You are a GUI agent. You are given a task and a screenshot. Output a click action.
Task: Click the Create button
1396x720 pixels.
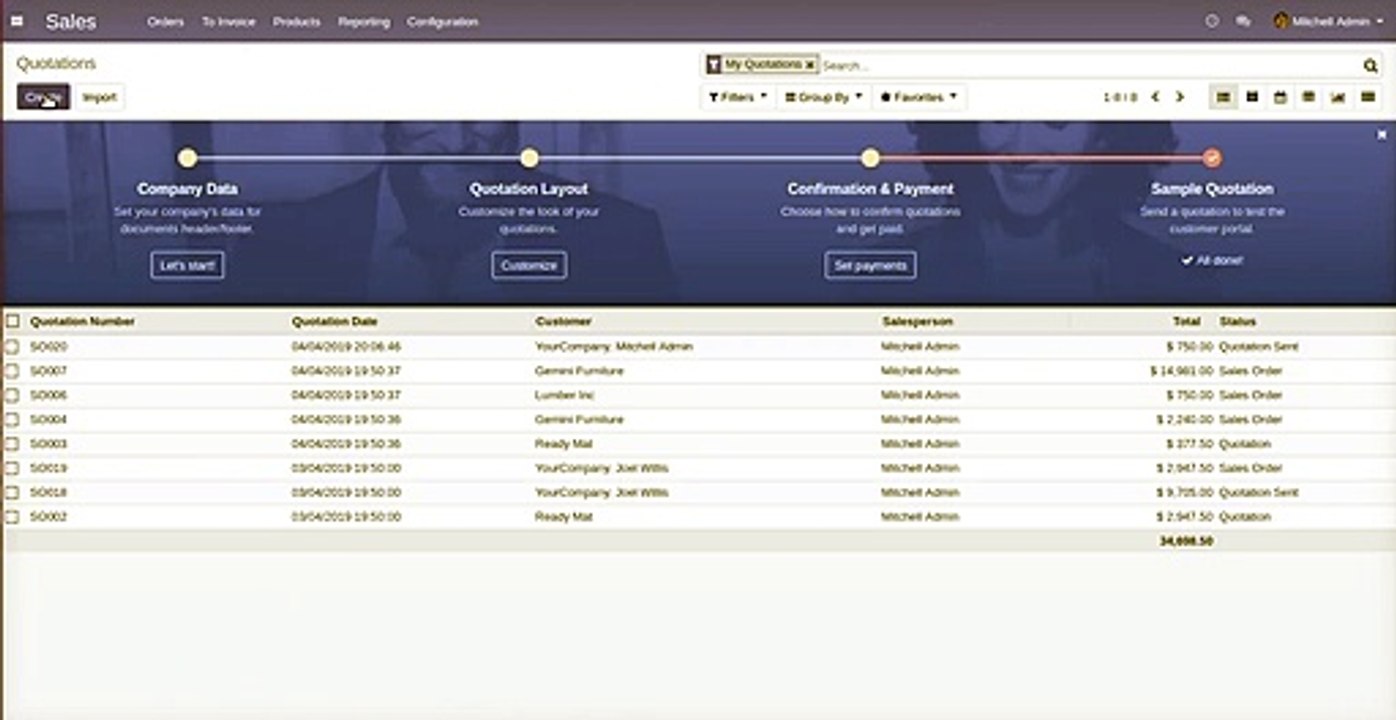click(x=43, y=97)
